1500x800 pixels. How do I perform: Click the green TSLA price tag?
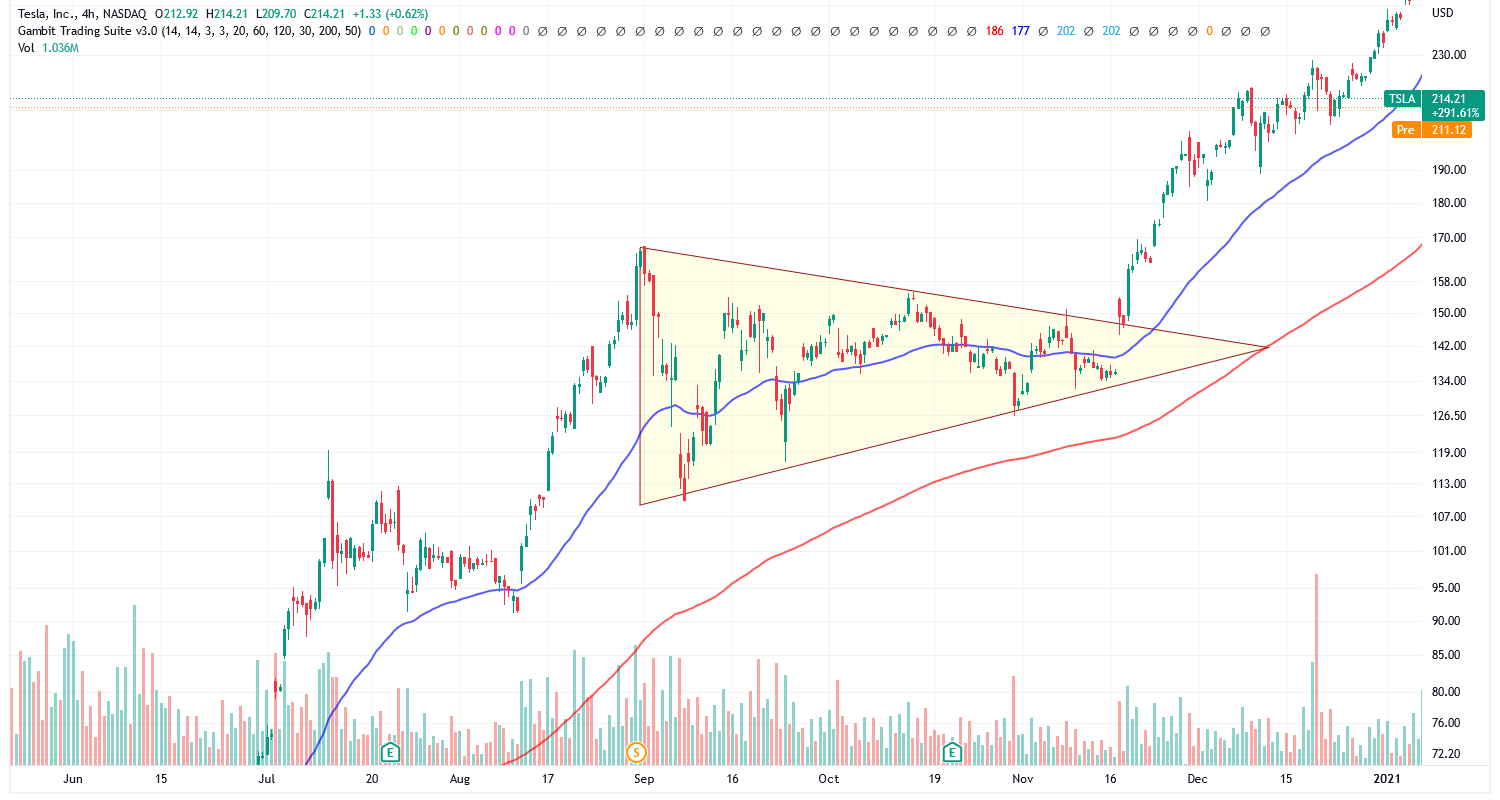point(1403,99)
